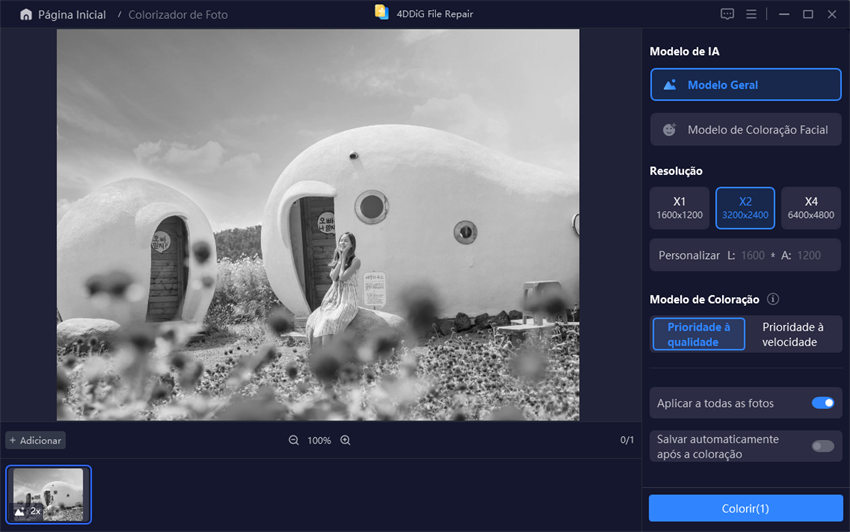Image resolution: width=850 pixels, height=532 pixels.
Task: Click the zoom in magnifier icon
Action: pyautogui.click(x=345, y=440)
